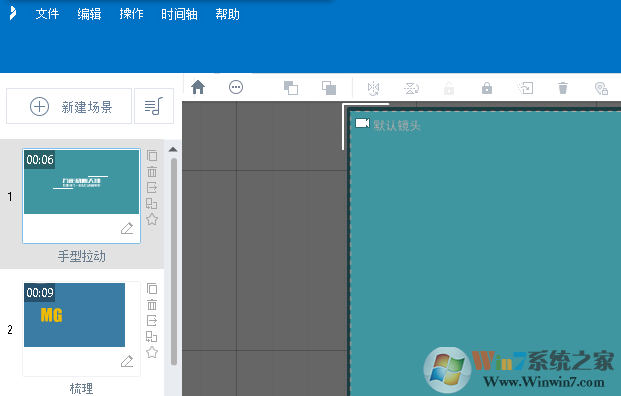Click the location lock icon
This screenshot has width=621, height=396.
tap(601, 88)
